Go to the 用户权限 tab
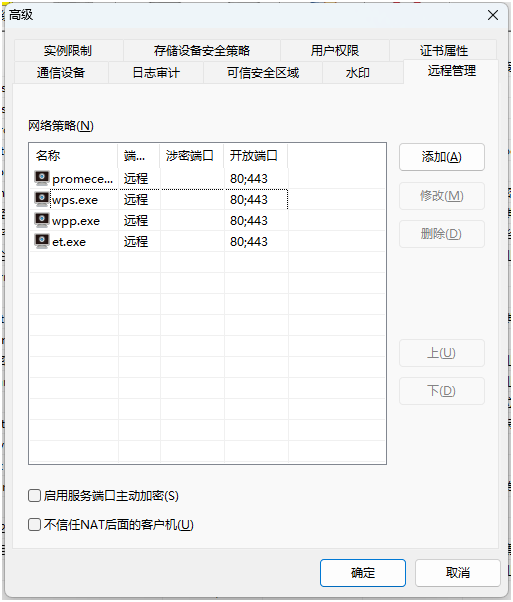 pos(335,50)
